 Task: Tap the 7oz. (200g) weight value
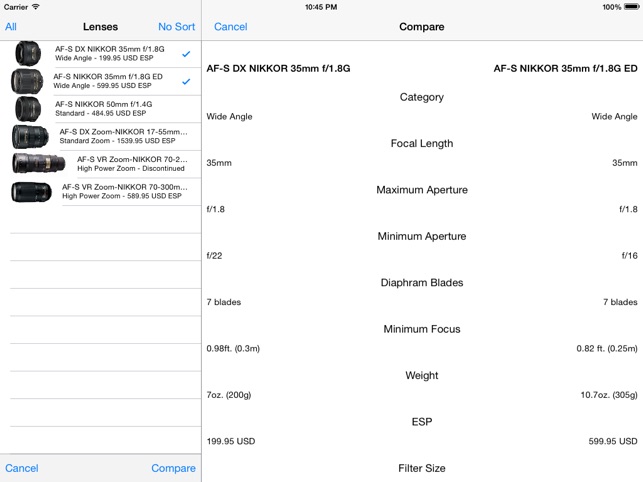click(x=228, y=395)
